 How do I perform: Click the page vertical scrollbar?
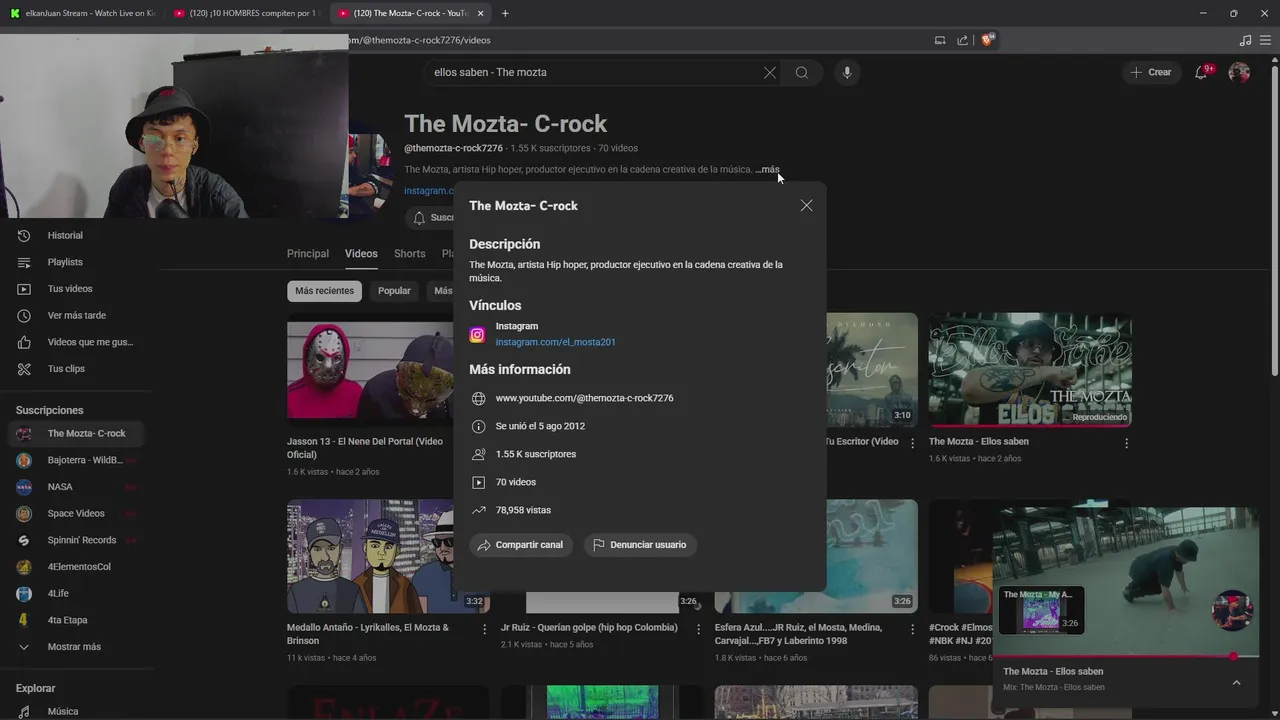1274,220
